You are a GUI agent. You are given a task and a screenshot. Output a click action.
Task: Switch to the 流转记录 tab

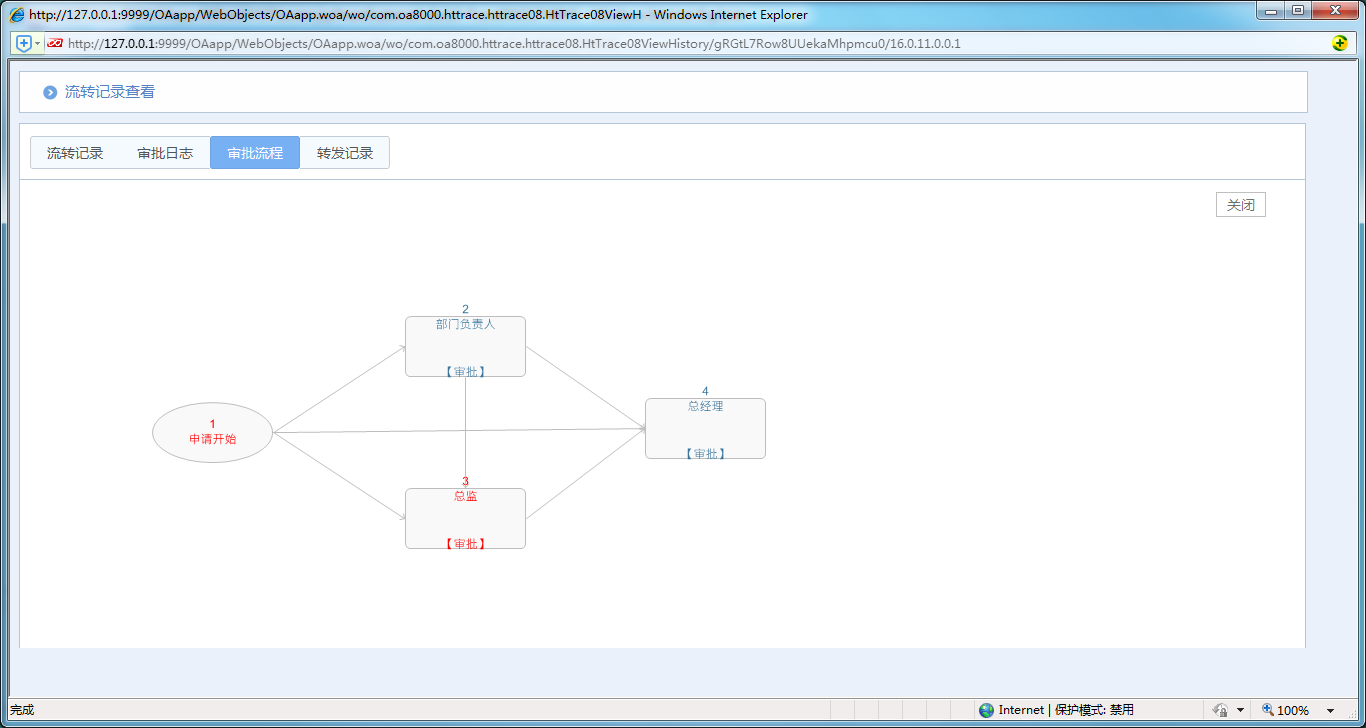tap(75, 153)
